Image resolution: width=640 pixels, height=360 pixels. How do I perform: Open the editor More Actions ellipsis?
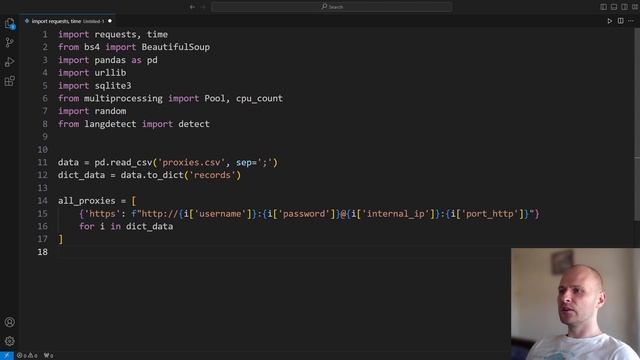[631, 21]
